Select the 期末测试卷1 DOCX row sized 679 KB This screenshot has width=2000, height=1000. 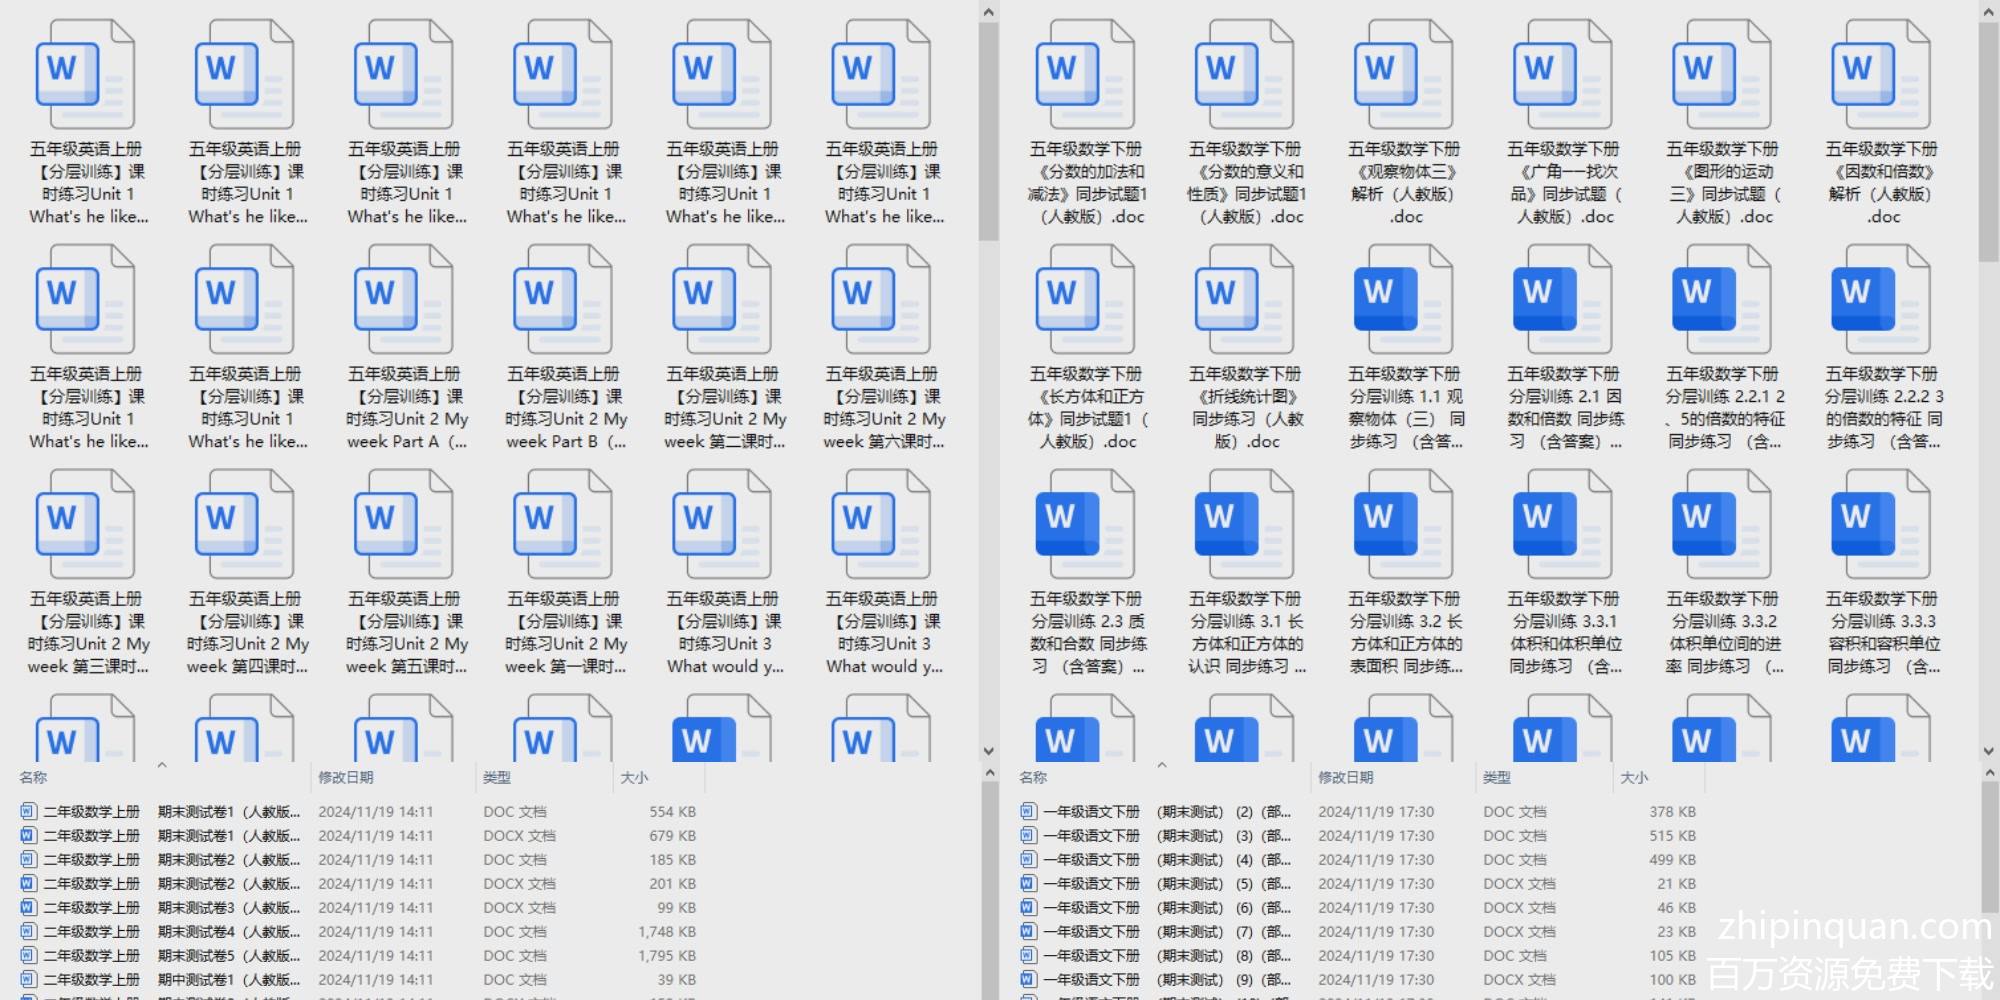tap(358, 836)
